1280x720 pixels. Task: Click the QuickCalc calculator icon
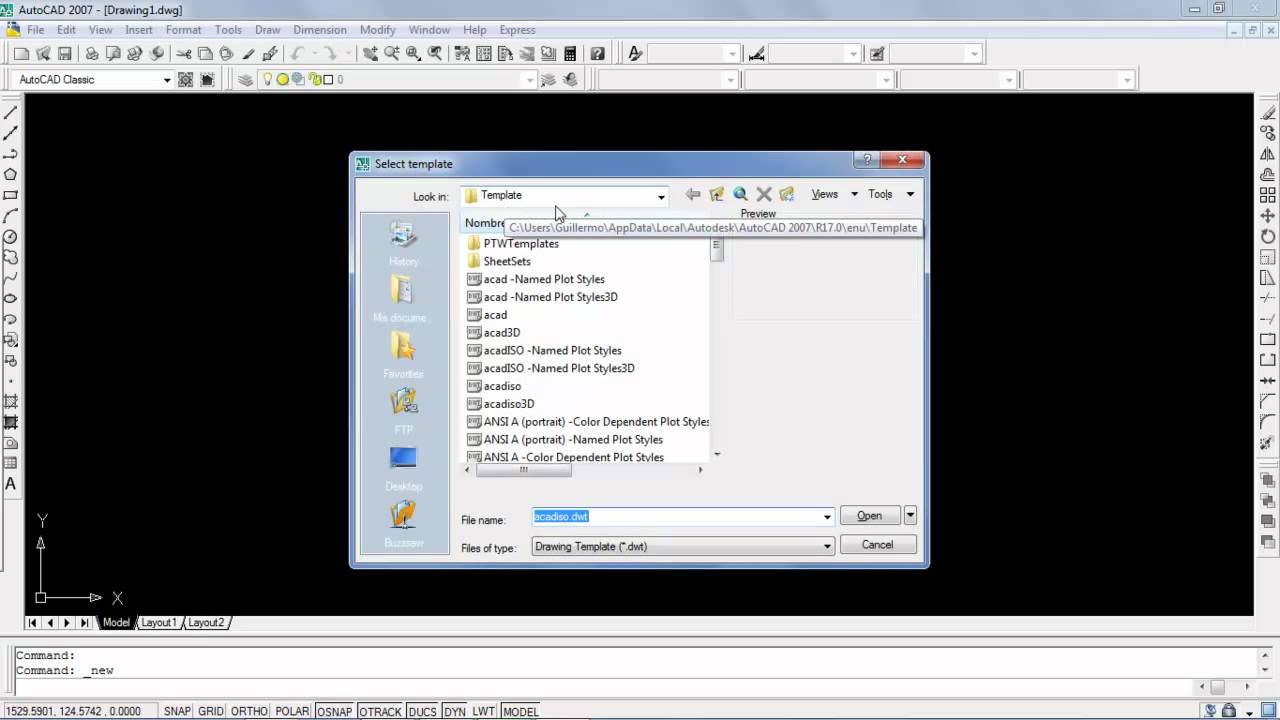570,54
